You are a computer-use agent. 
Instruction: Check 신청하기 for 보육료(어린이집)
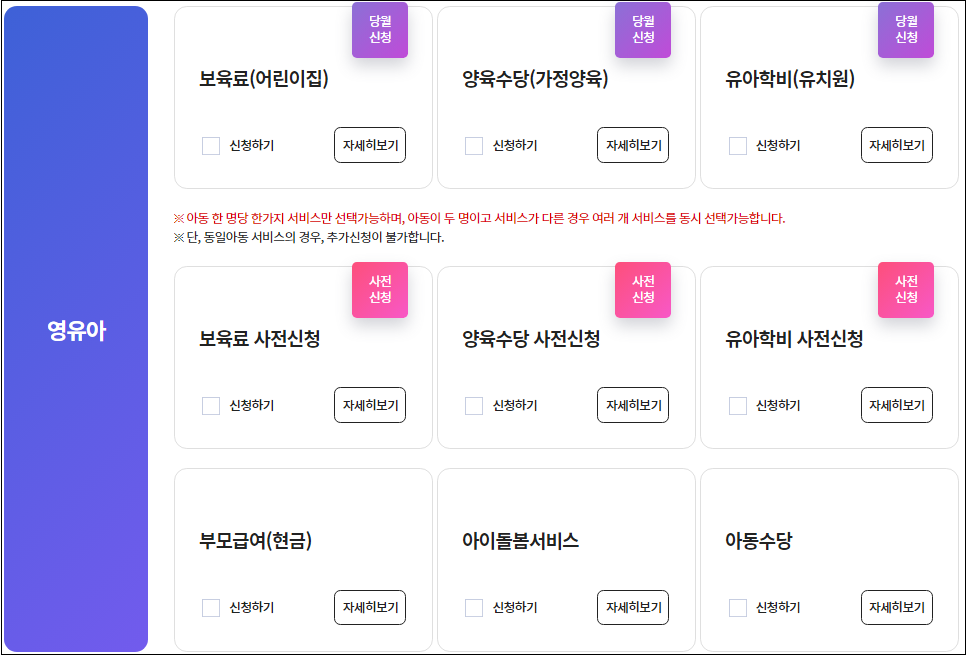point(211,145)
